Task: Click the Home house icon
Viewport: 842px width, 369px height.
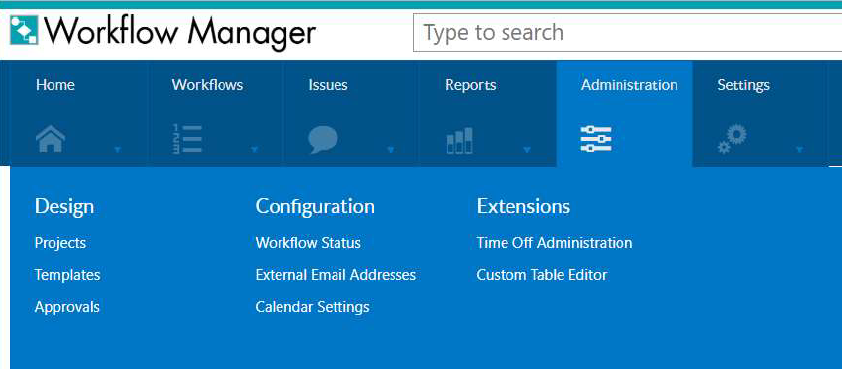Action: click(50, 139)
